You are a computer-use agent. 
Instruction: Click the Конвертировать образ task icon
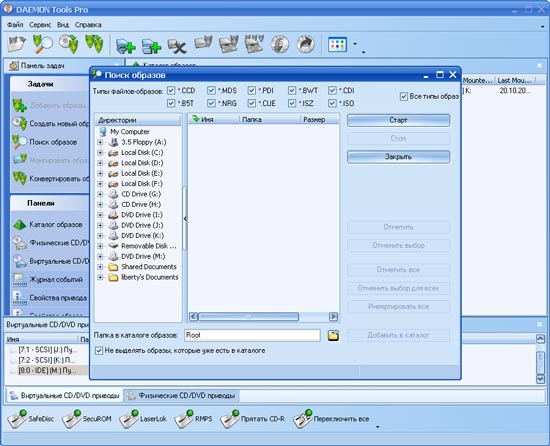click(20, 178)
